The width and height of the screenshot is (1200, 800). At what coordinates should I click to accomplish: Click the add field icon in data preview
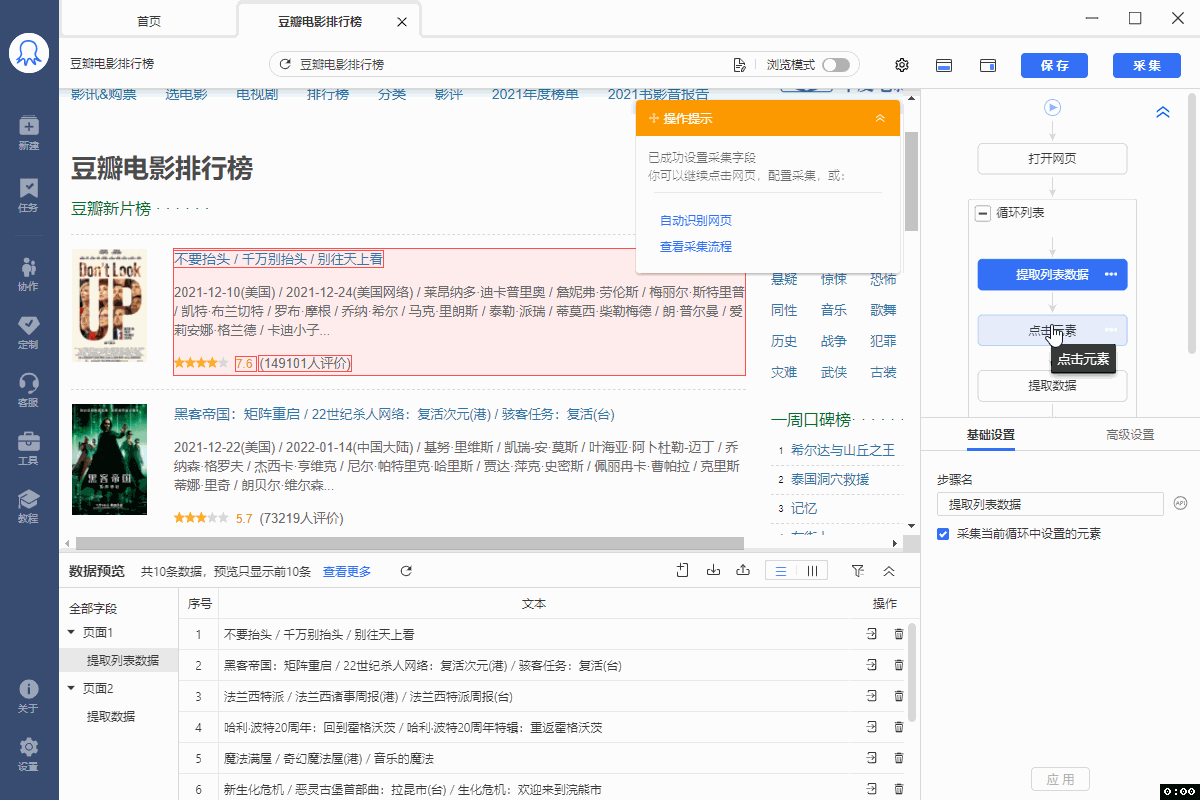(x=683, y=571)
